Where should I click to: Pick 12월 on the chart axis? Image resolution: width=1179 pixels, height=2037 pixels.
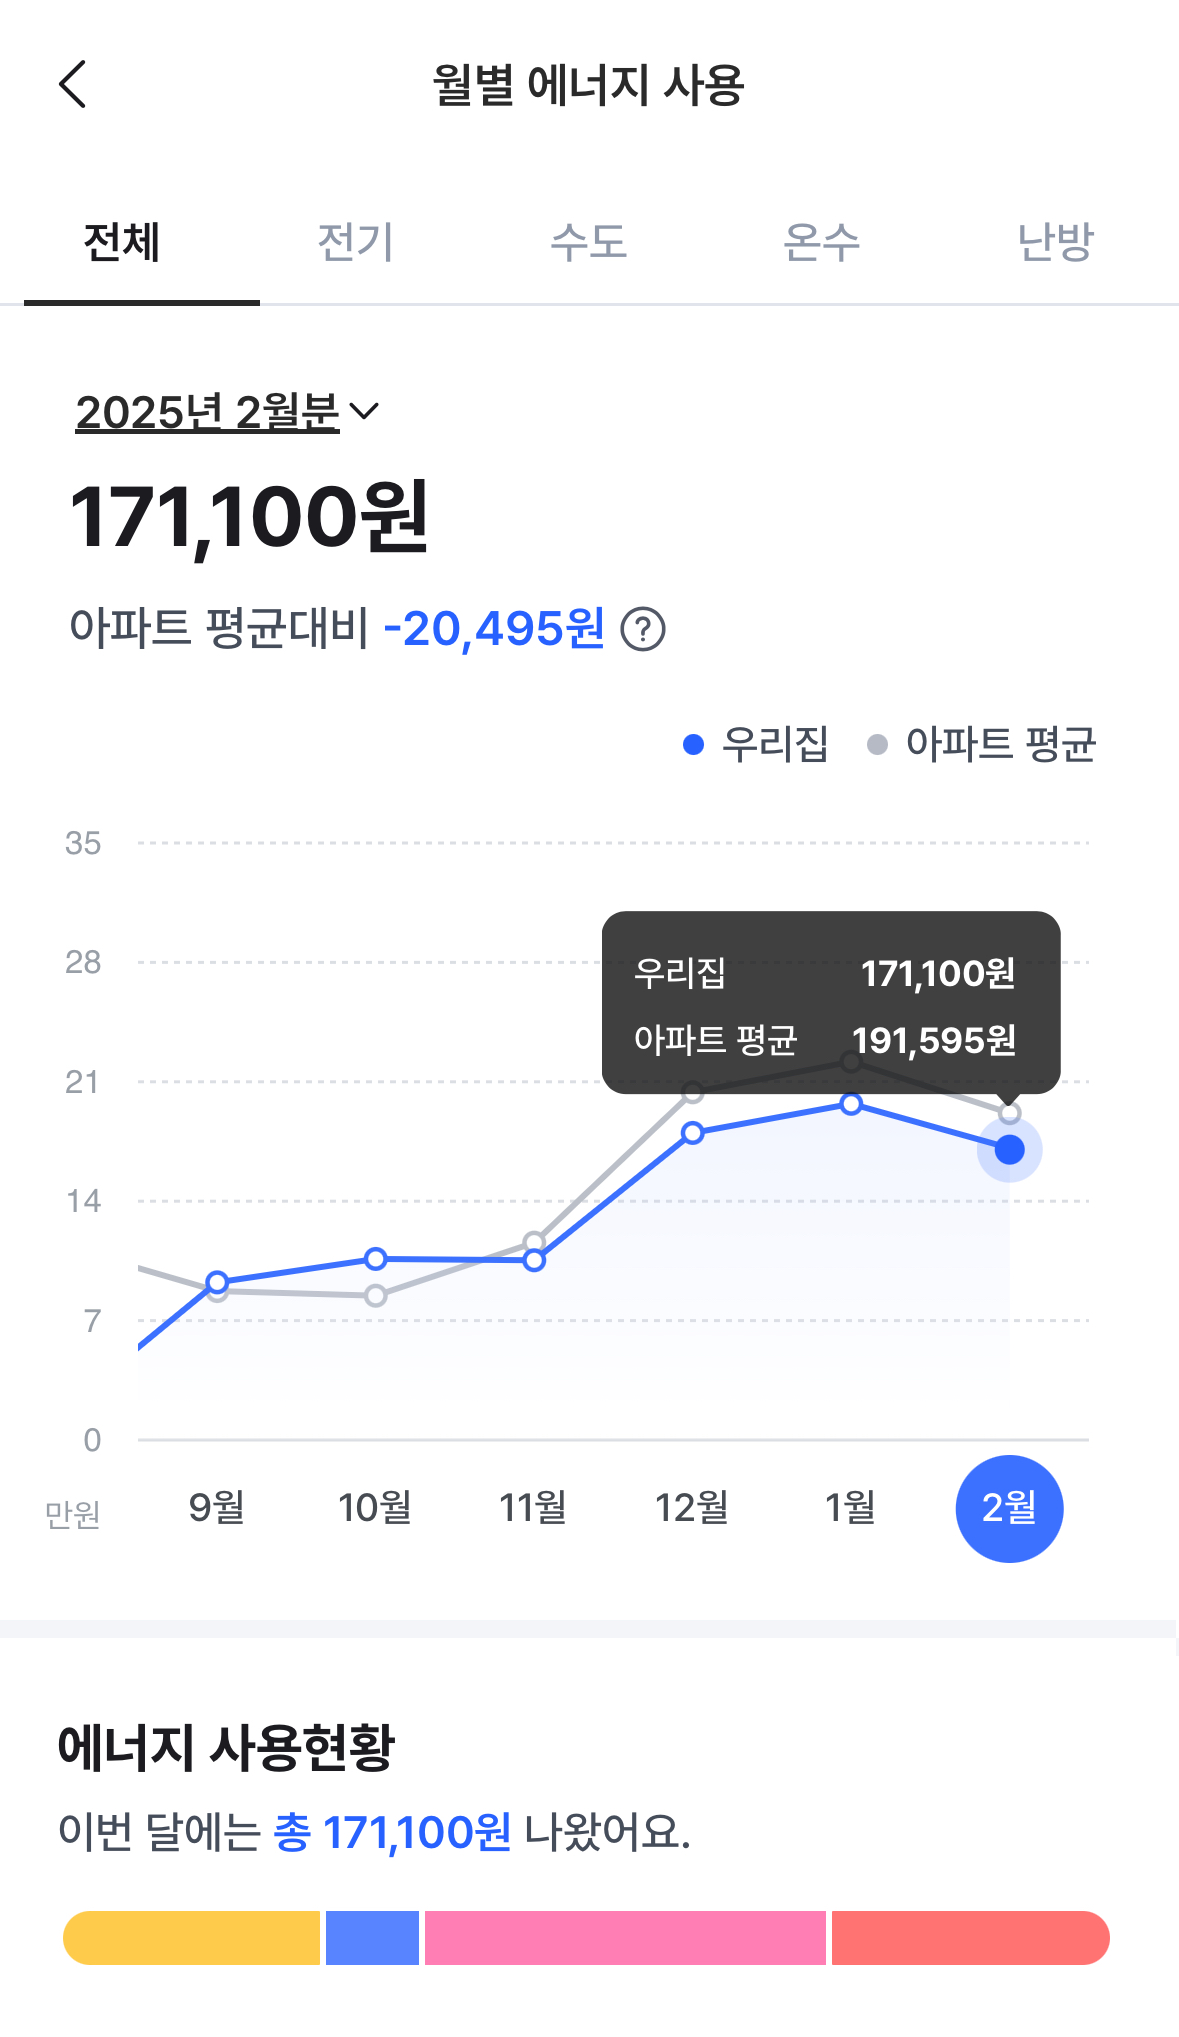coord(692,1507)
